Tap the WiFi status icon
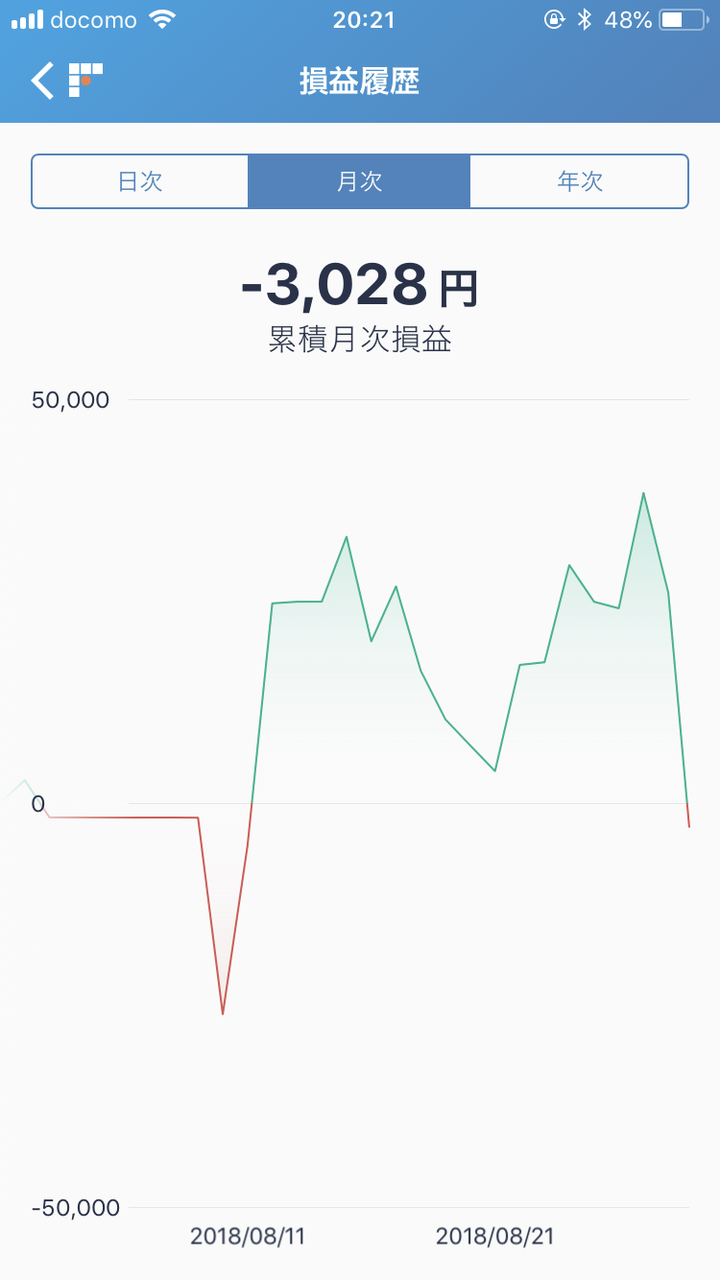 pos(160,19)
